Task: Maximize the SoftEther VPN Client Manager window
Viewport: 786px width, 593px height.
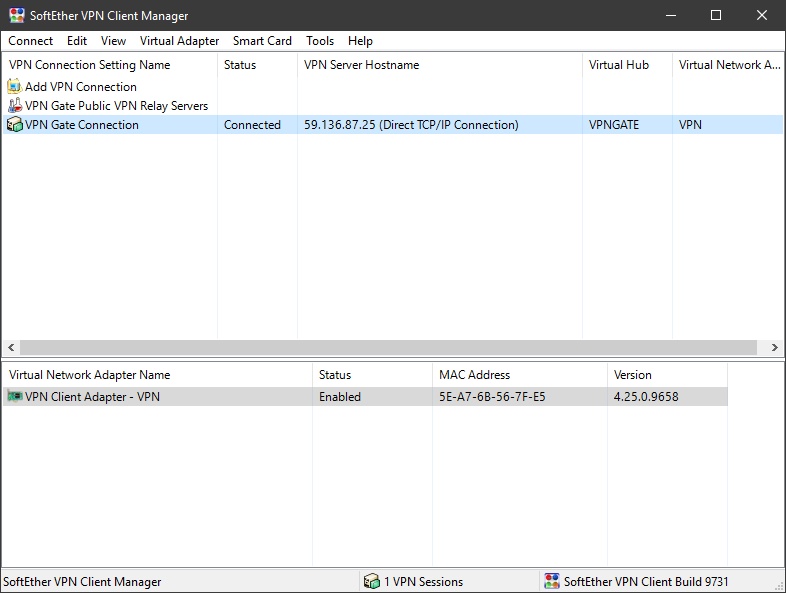Action: 716,15
